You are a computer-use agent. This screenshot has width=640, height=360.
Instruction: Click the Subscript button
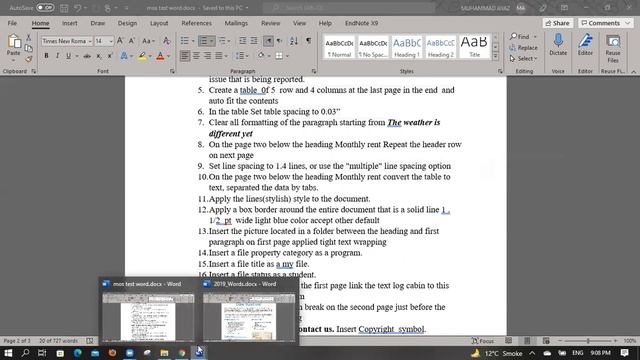[x=99, y=56]
